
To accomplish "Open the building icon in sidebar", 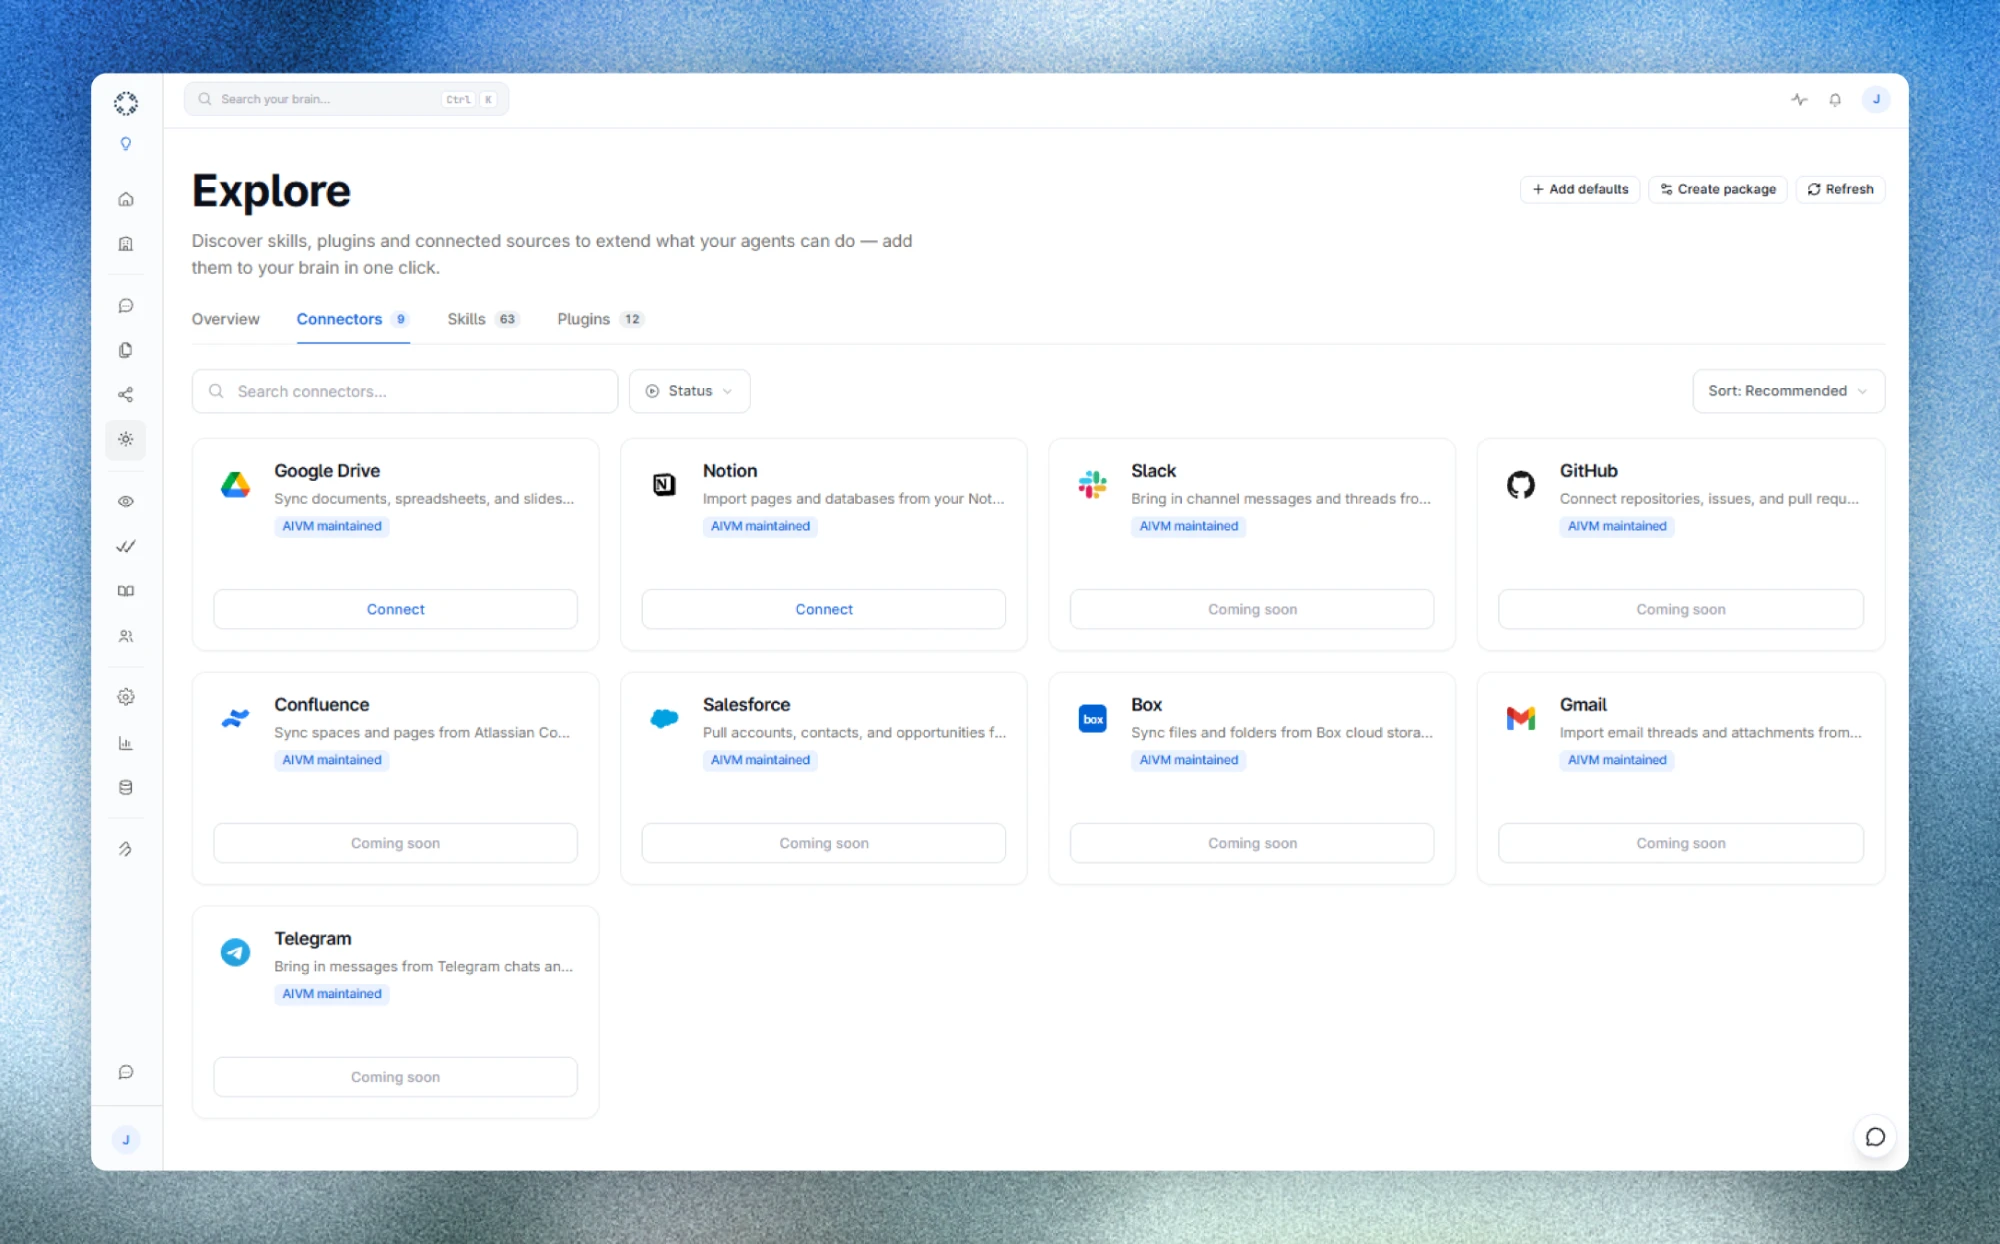I will click(x=126, y=244).
